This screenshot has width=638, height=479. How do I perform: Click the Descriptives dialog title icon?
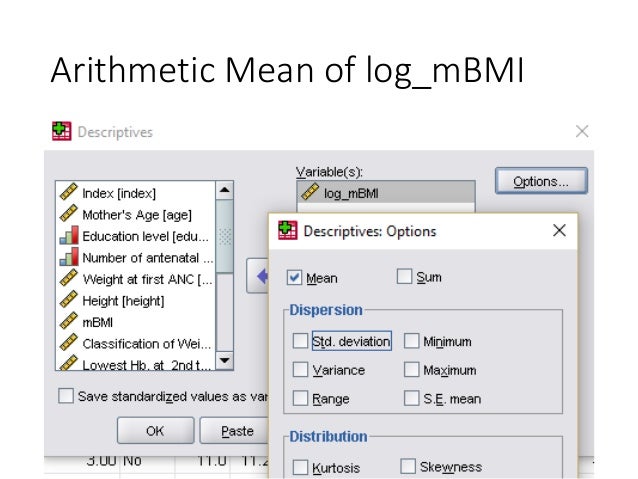(x=61, y=131)
